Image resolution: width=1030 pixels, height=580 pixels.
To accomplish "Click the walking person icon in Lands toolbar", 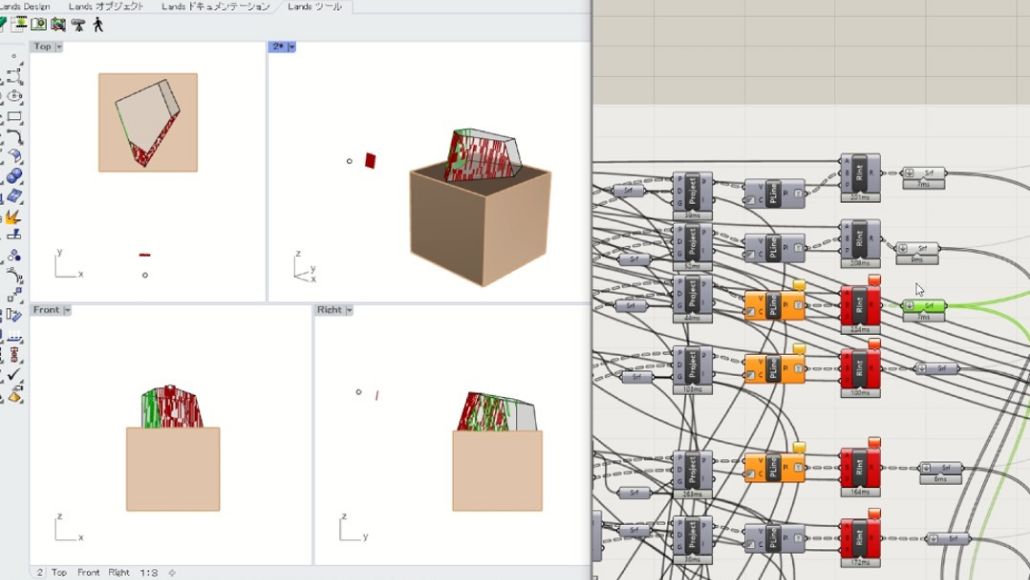I will tap(96, 24).
